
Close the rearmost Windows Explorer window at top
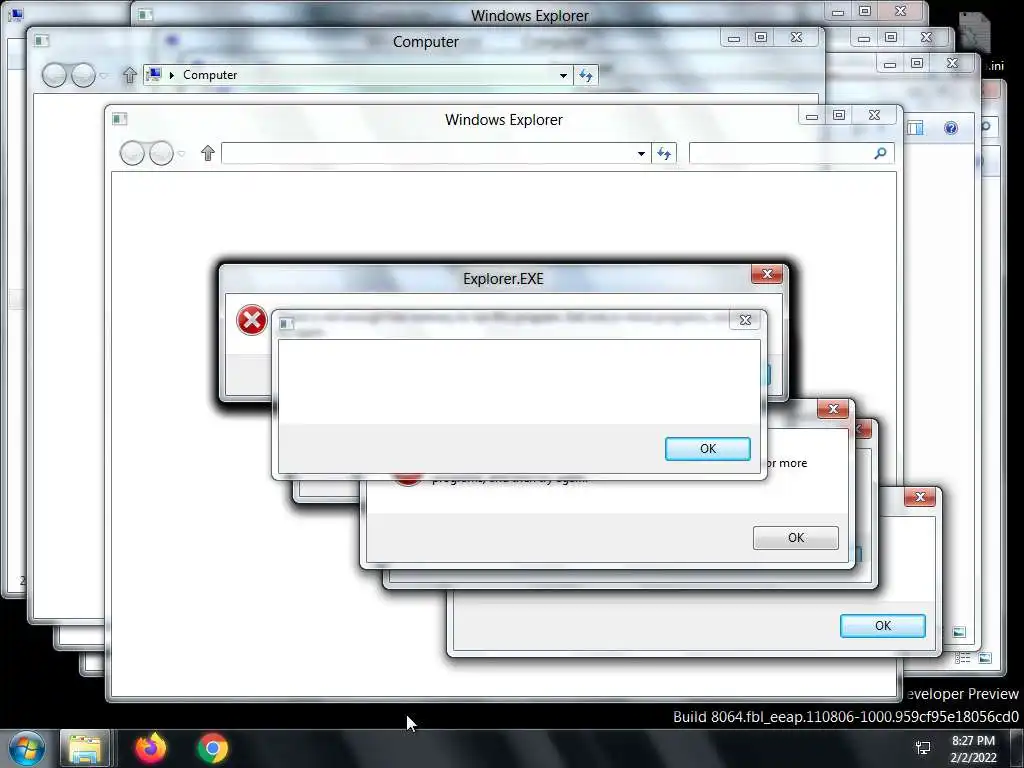click(x=901, y=11)
